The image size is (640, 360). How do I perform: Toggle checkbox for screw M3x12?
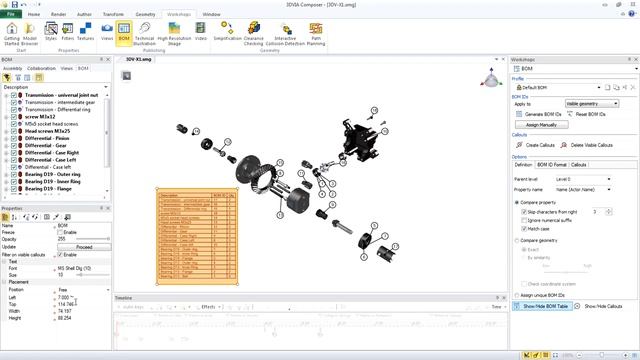tap(13, 117)
